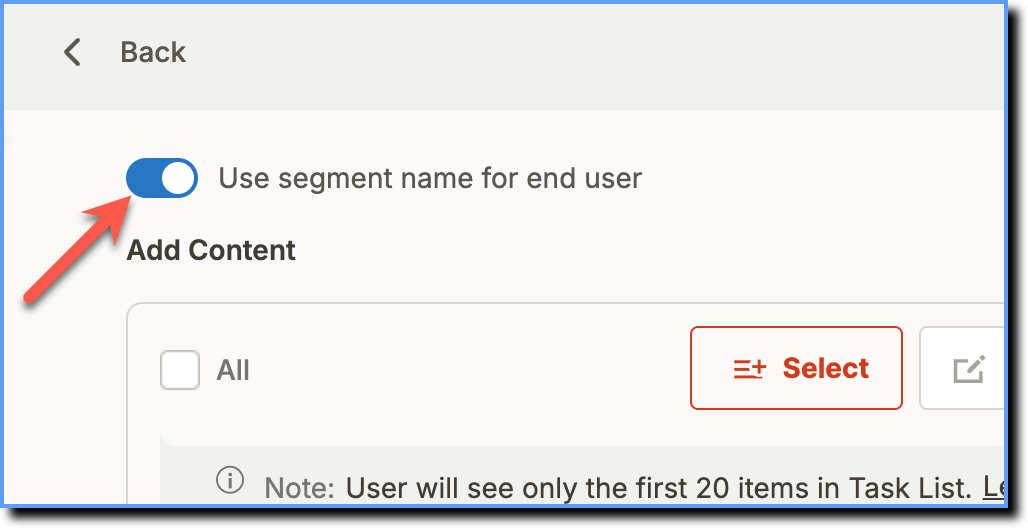Click the All label beside the checkbox
The width and height of the screenshot is (1028, 528).
tap(233, 371)
